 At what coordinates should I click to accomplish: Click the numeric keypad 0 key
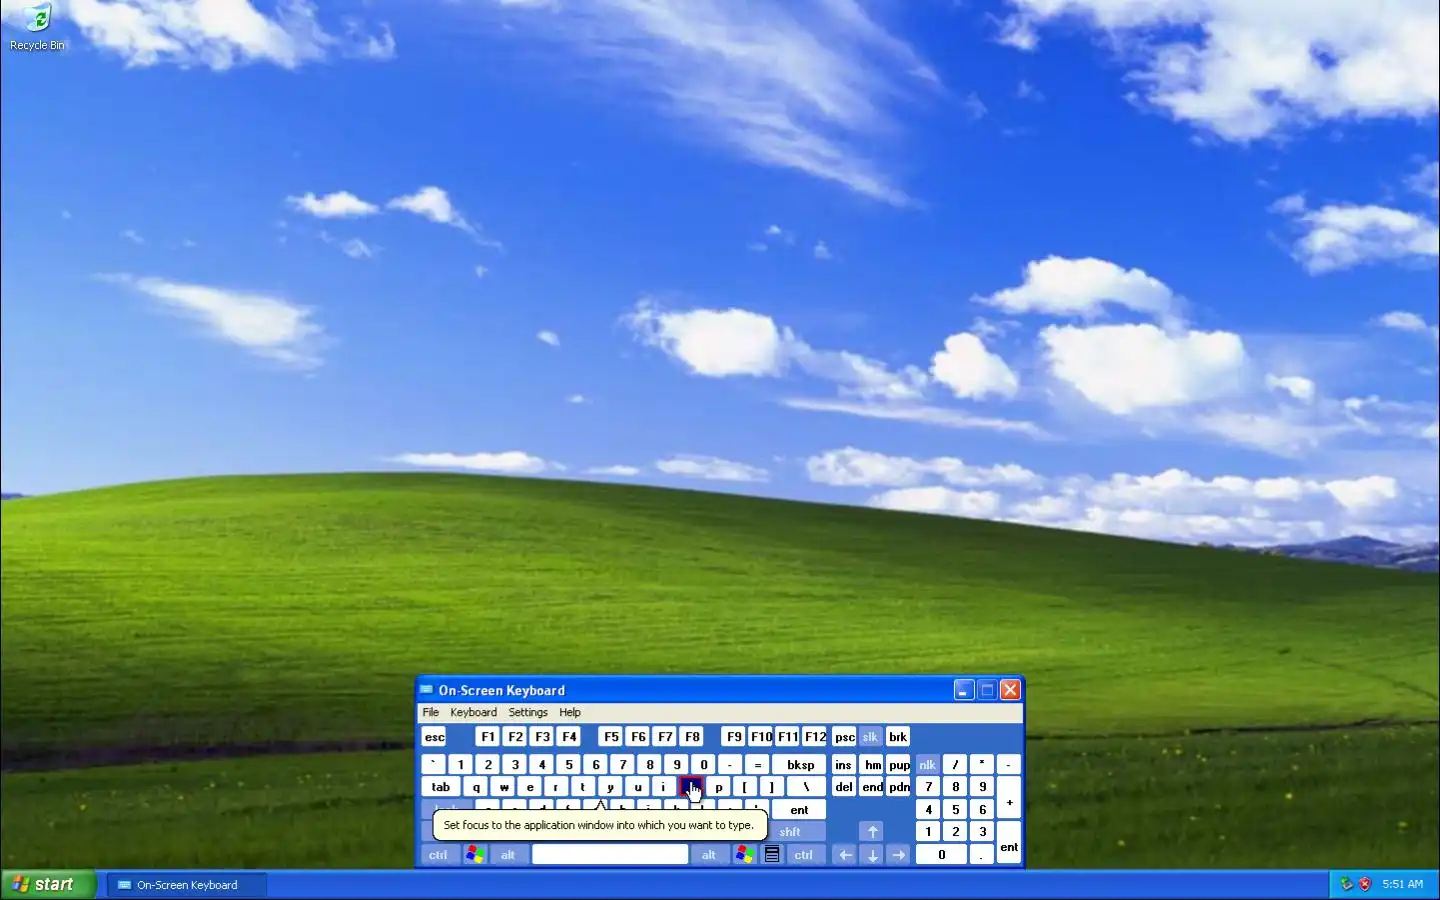(941, 855)
